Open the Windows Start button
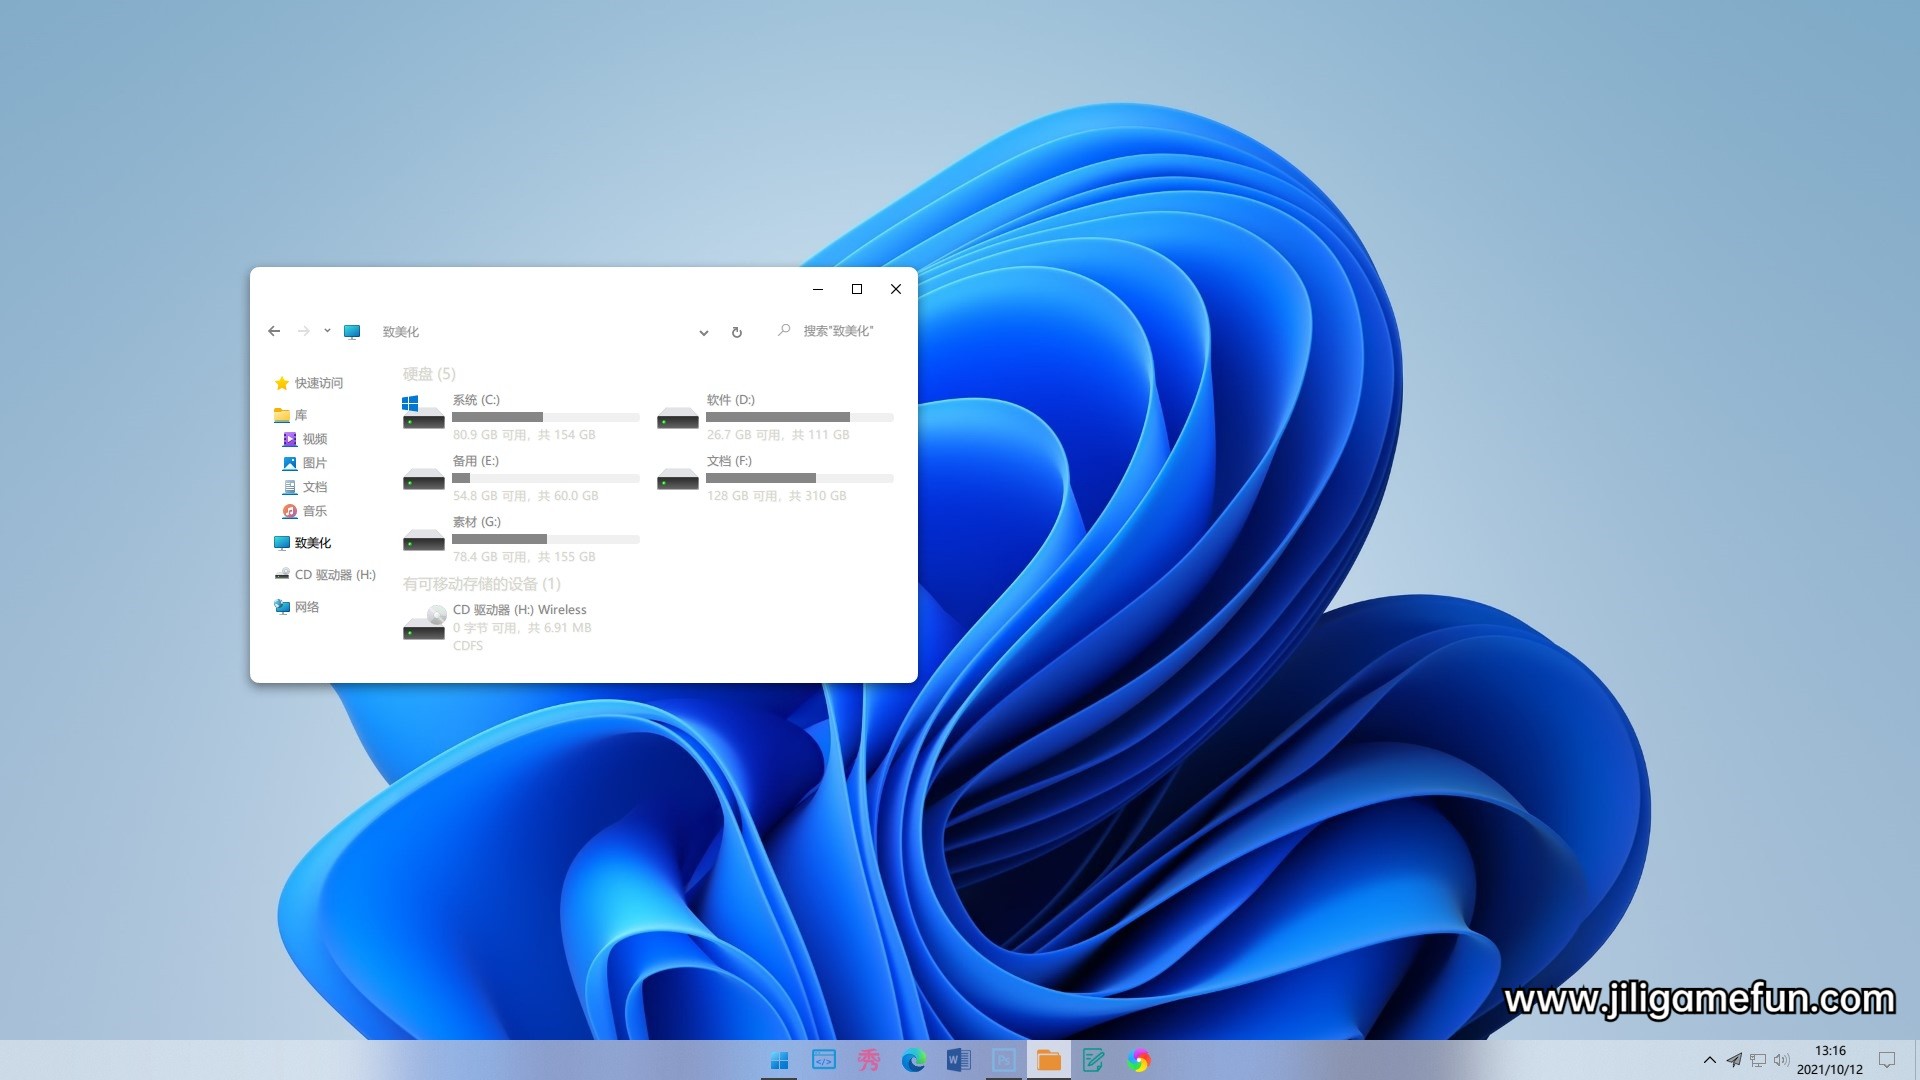The width and height of the screenshot is (1920, 1080). (x=780, y=1060)
